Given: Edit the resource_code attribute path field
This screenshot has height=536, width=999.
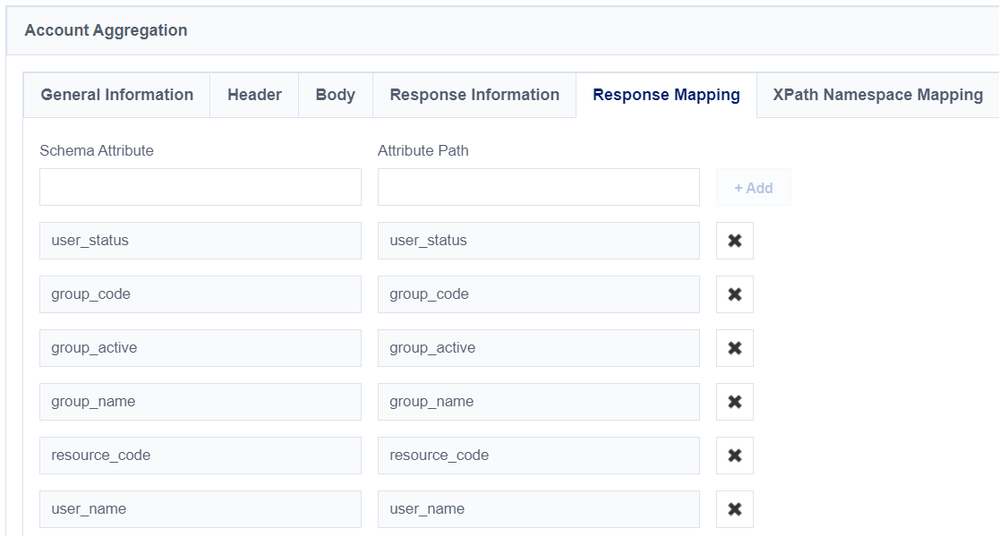Looking at the screenshot, I should (538, 456).
